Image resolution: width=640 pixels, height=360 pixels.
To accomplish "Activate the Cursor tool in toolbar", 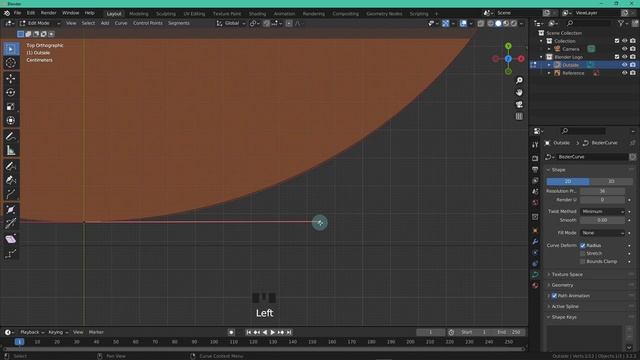I will pos(11,63).
